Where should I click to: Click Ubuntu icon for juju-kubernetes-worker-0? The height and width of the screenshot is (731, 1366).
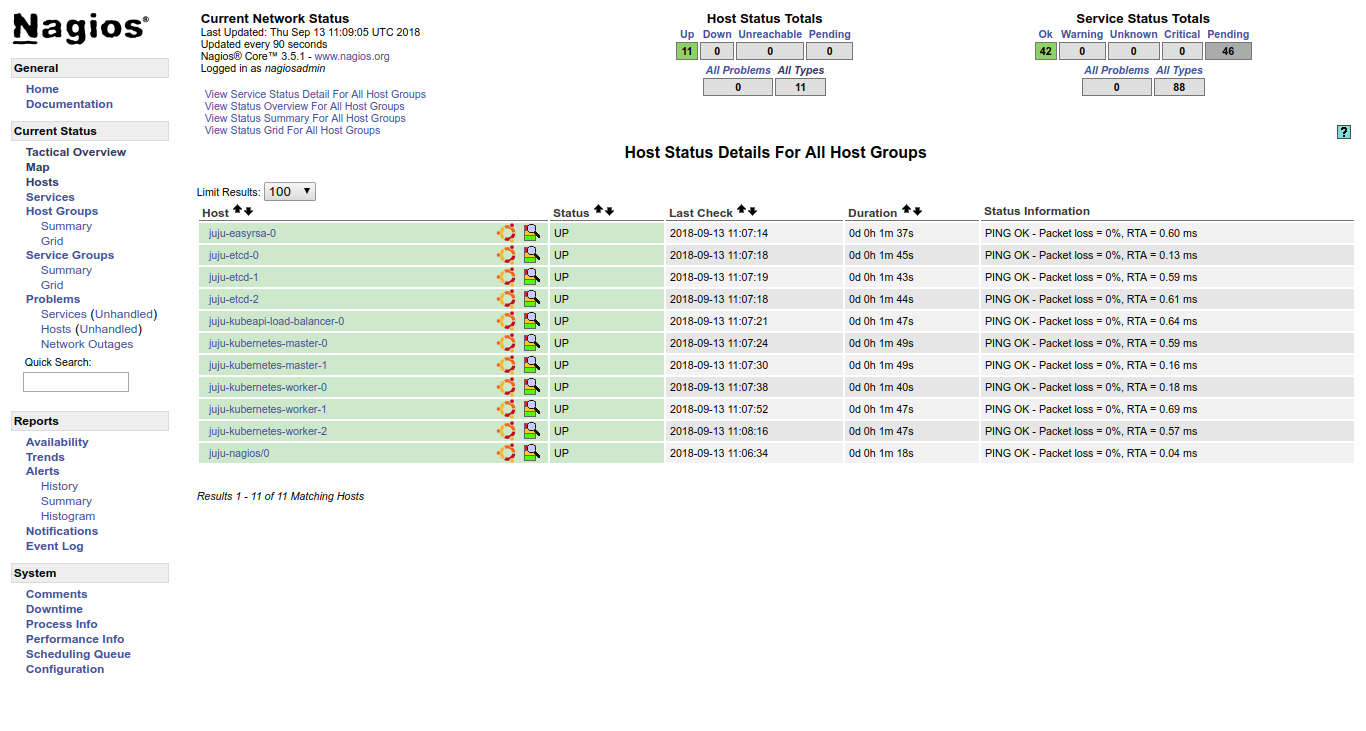point(506,387)
